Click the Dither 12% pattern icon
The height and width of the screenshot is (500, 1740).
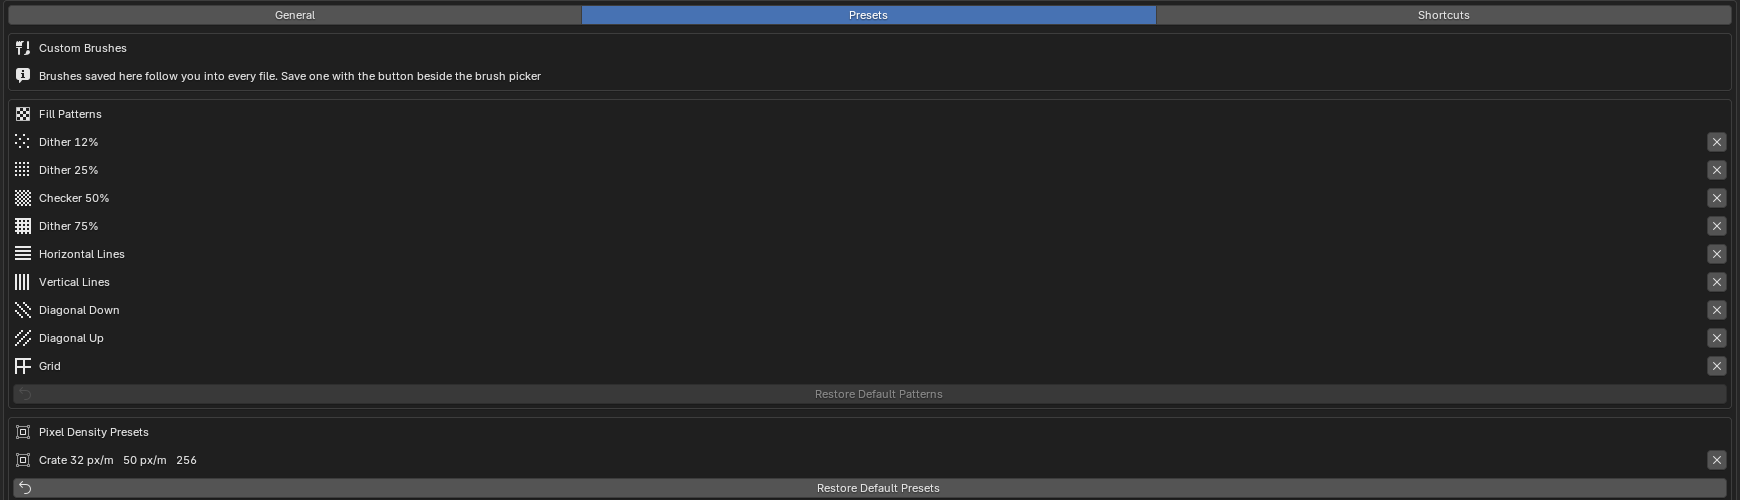[23, 142]
